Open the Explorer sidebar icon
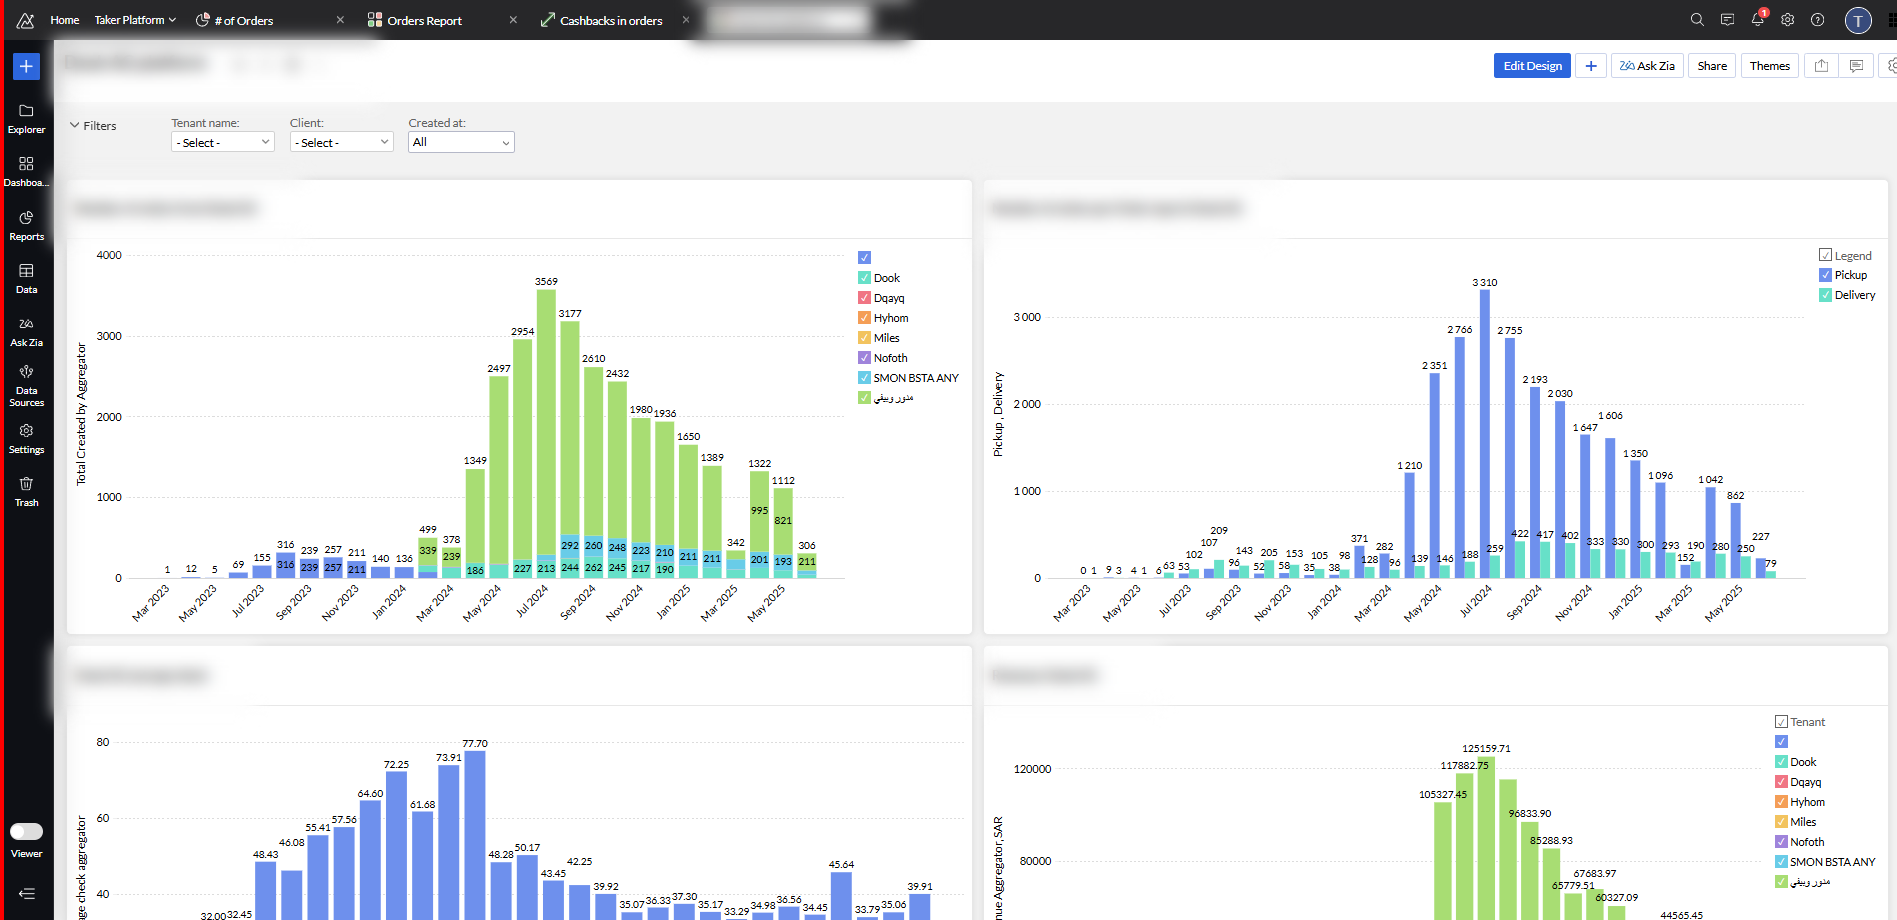 (x=26, y=118)
